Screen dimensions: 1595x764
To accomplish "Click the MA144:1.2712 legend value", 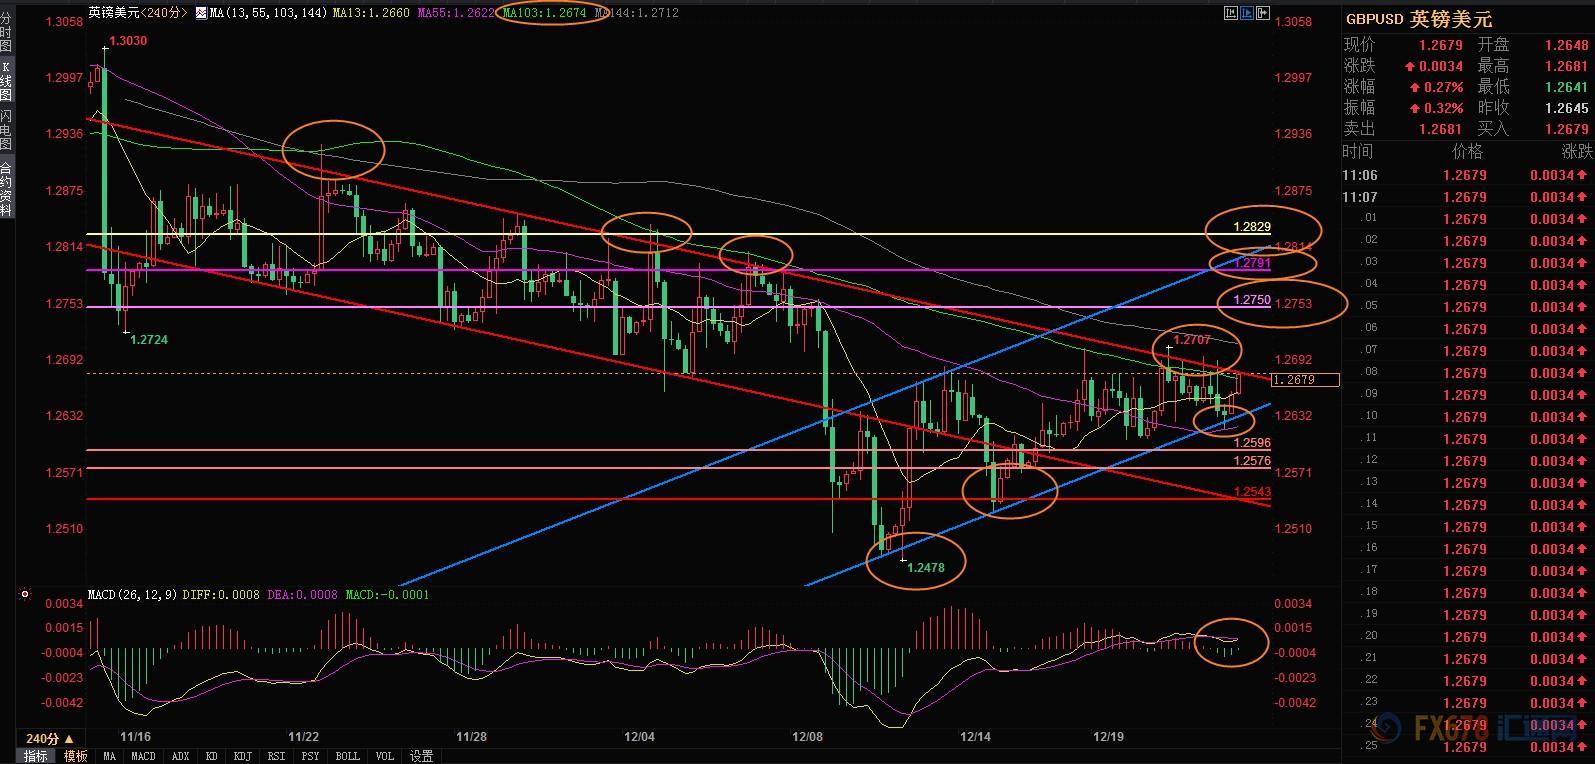I will tap(636, 13).
